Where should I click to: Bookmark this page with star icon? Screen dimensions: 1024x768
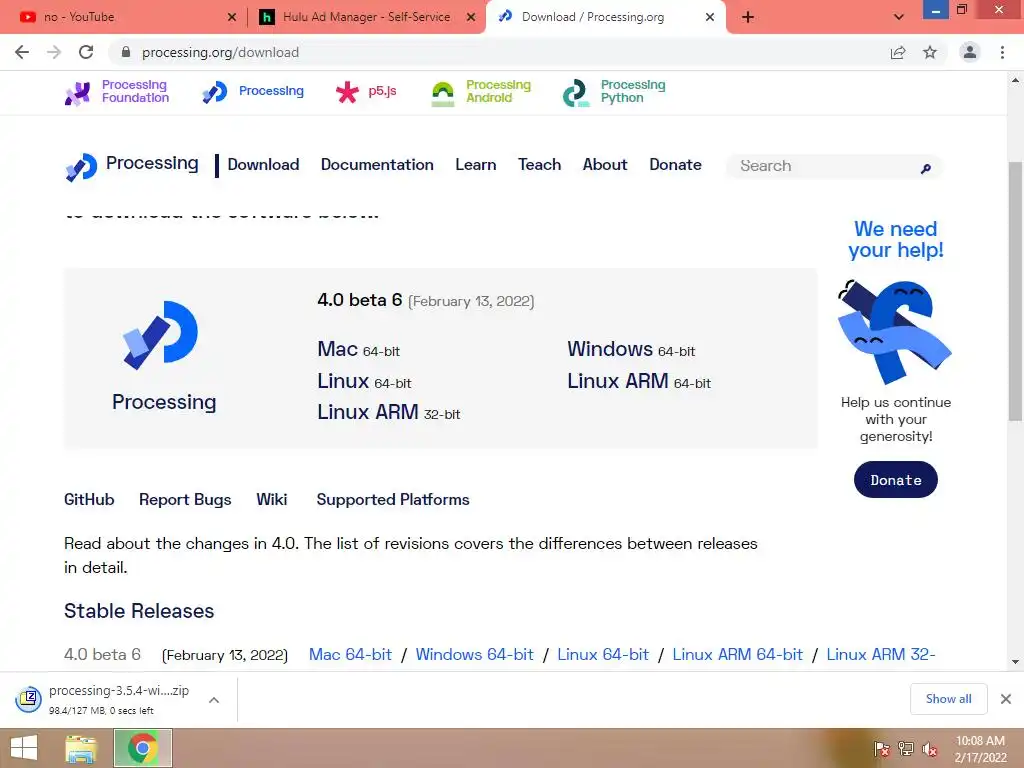[930, 52]
